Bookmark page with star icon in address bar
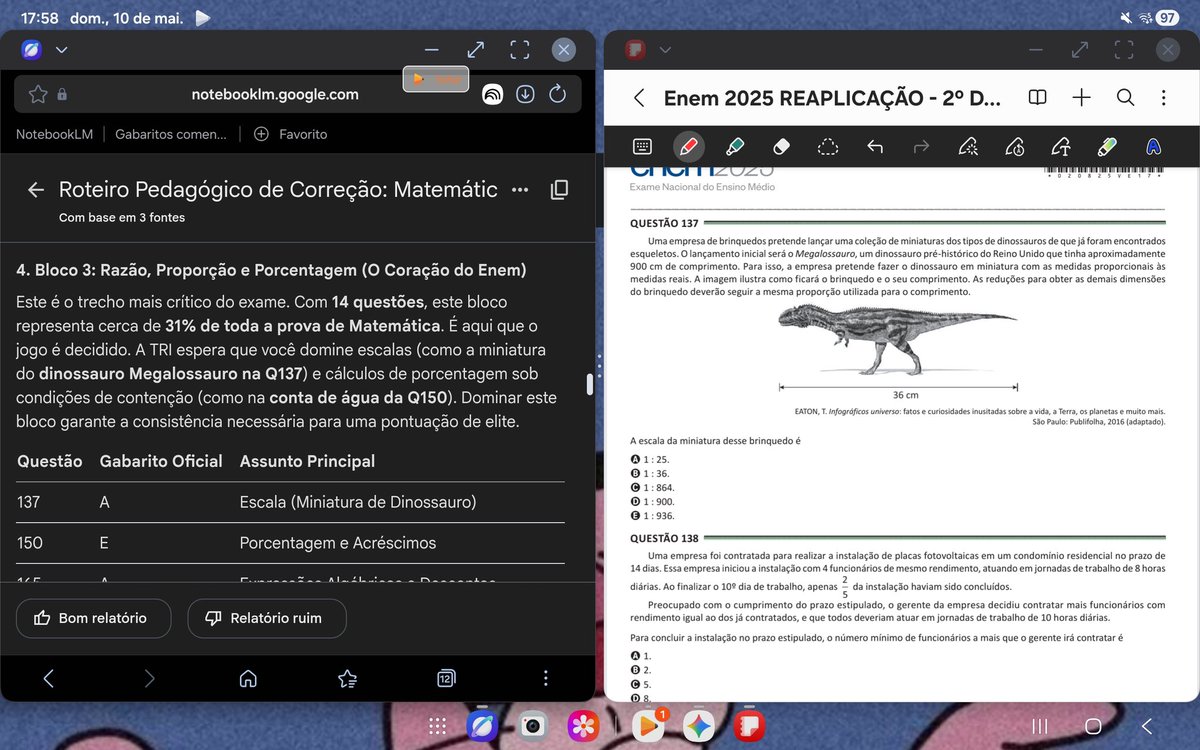The height and width of the screenshot is (750, 1200). (x=38, y=95)
